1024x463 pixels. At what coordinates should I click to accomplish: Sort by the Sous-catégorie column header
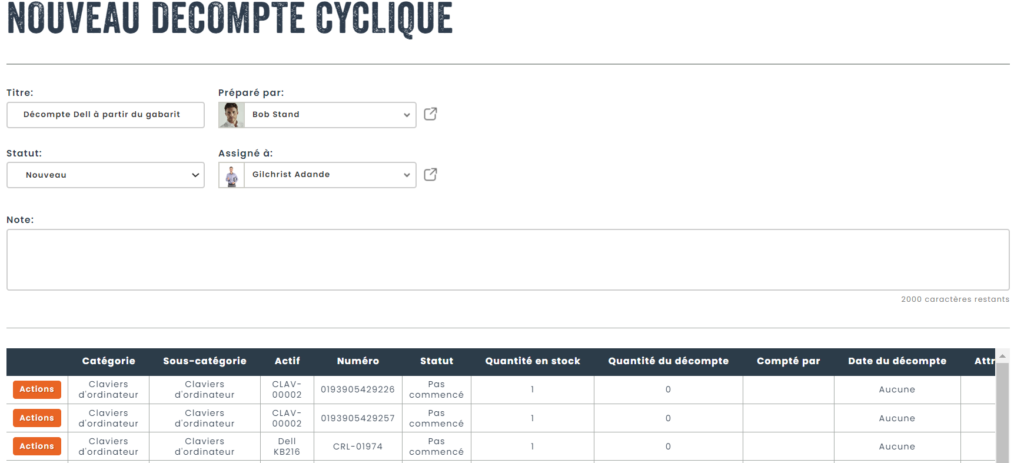coord(204,361)
